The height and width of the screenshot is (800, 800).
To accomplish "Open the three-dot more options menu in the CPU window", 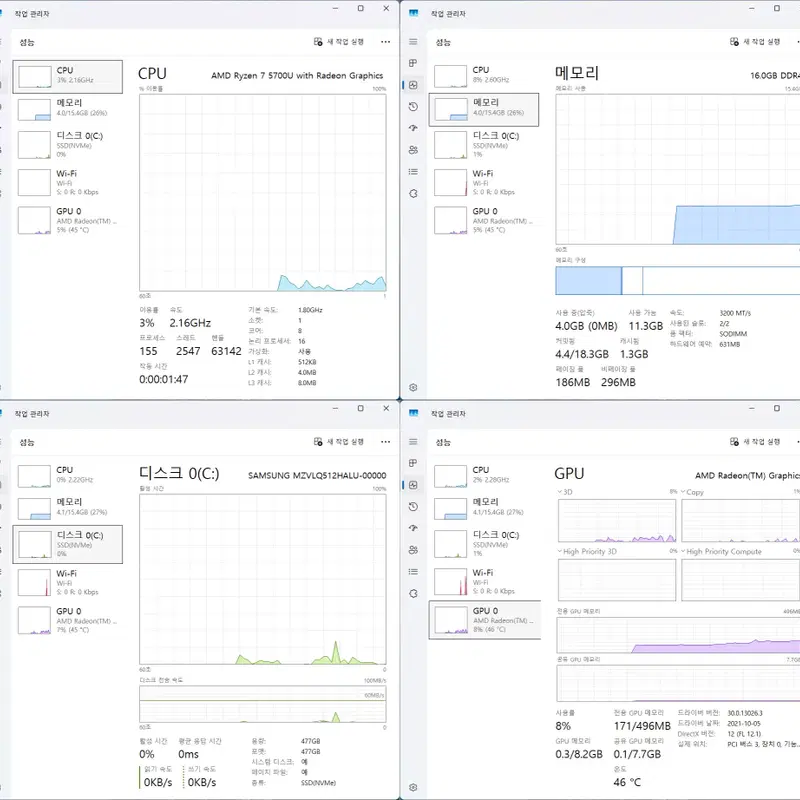I will pyautogui.click(x=385, y=42).
